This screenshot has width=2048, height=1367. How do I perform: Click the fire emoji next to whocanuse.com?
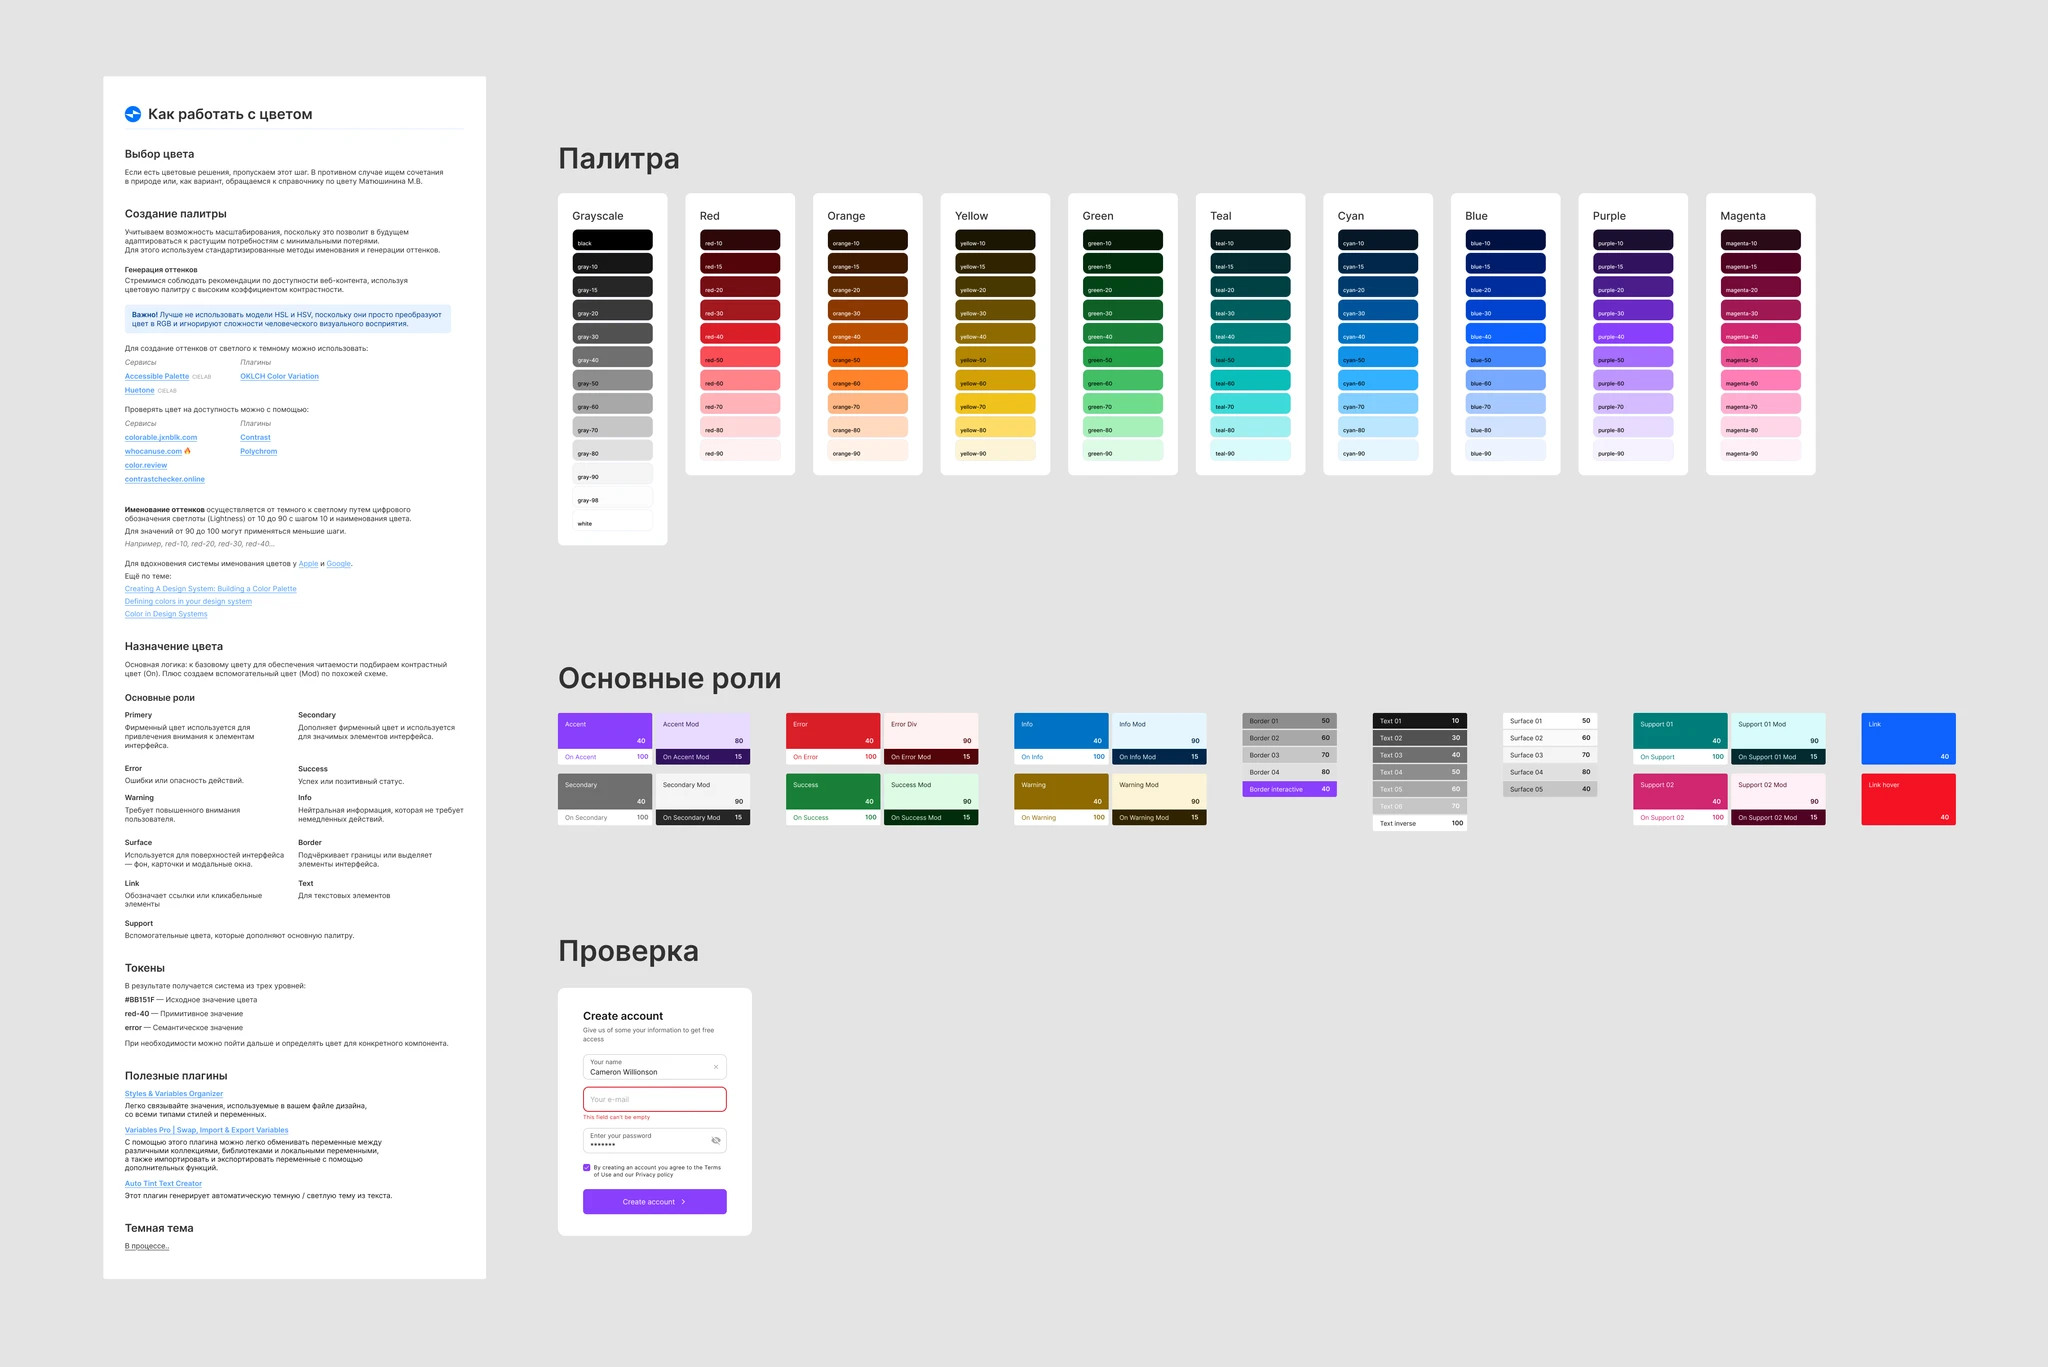click(x=187, y=451)
